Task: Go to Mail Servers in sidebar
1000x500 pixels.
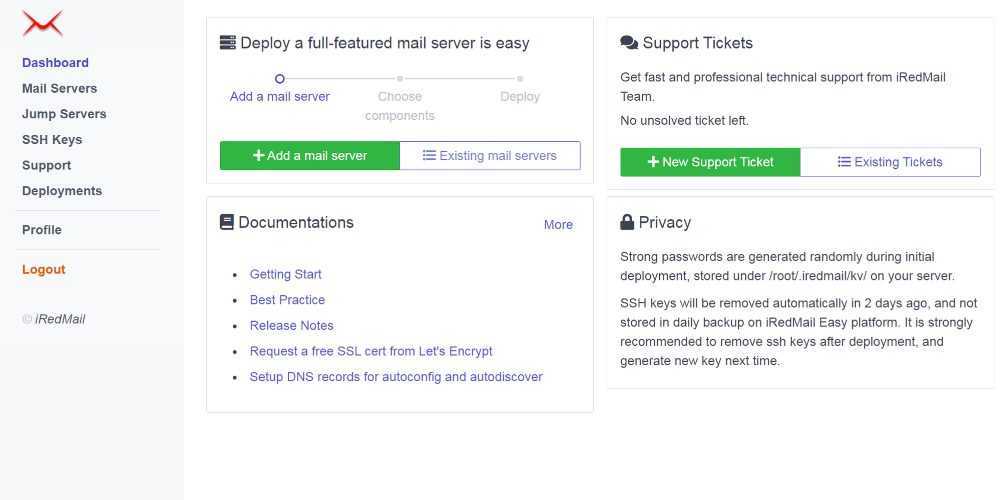Action: point(59,88)
